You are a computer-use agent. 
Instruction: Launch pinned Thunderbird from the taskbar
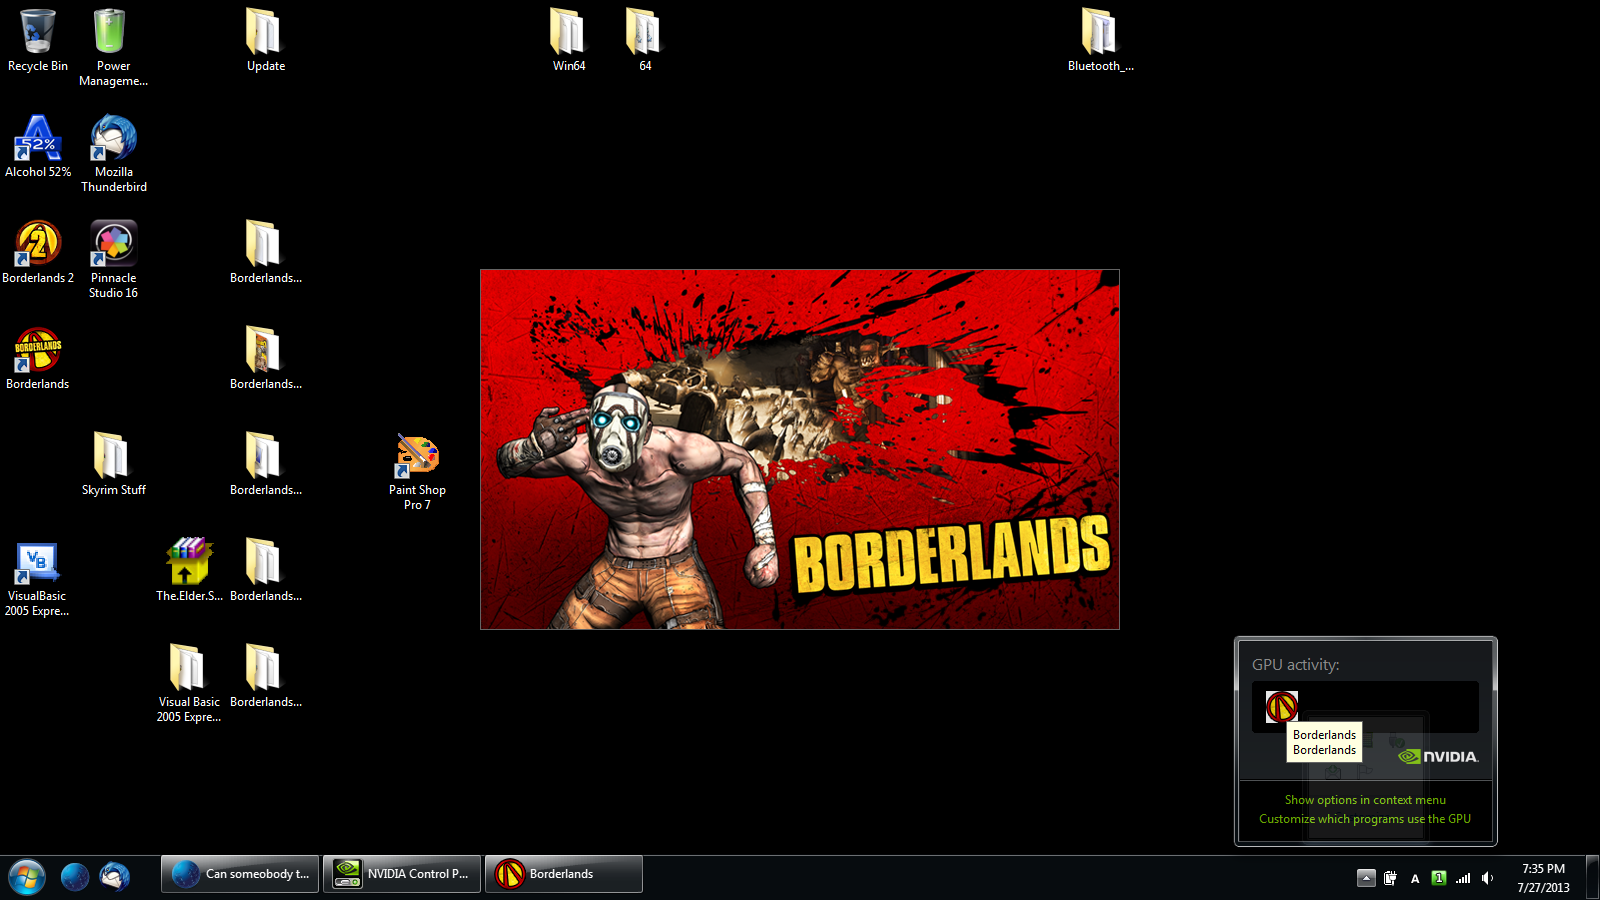pos(115,876)
